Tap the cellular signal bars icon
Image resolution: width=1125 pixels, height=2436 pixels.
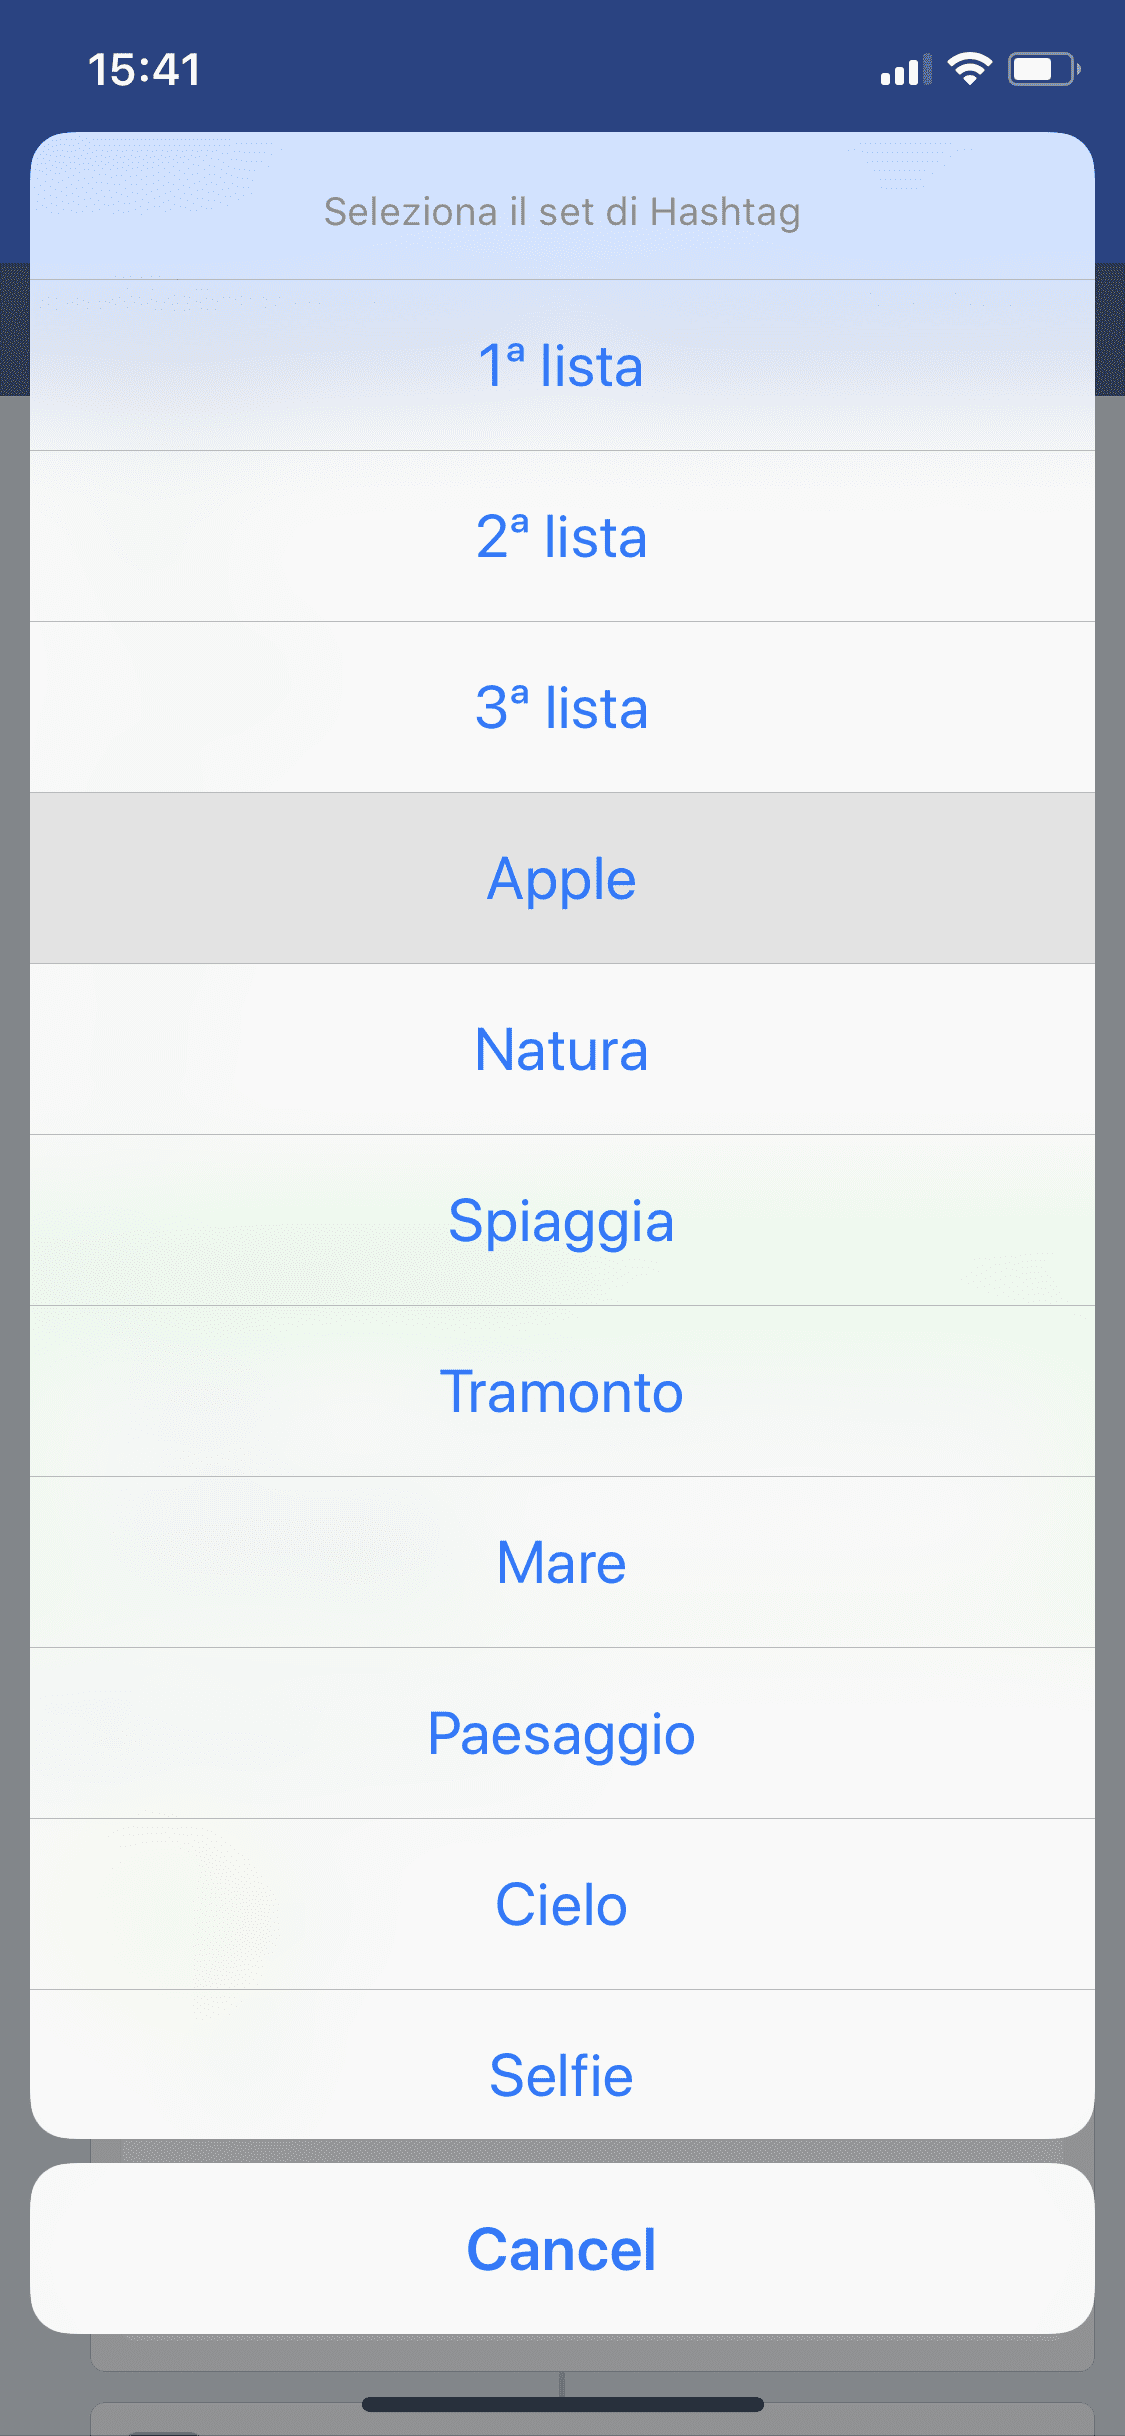904,70
